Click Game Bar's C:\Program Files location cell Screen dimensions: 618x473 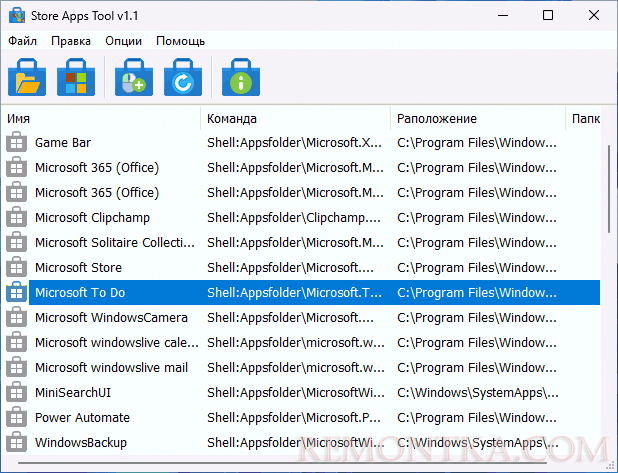point(477,143)
